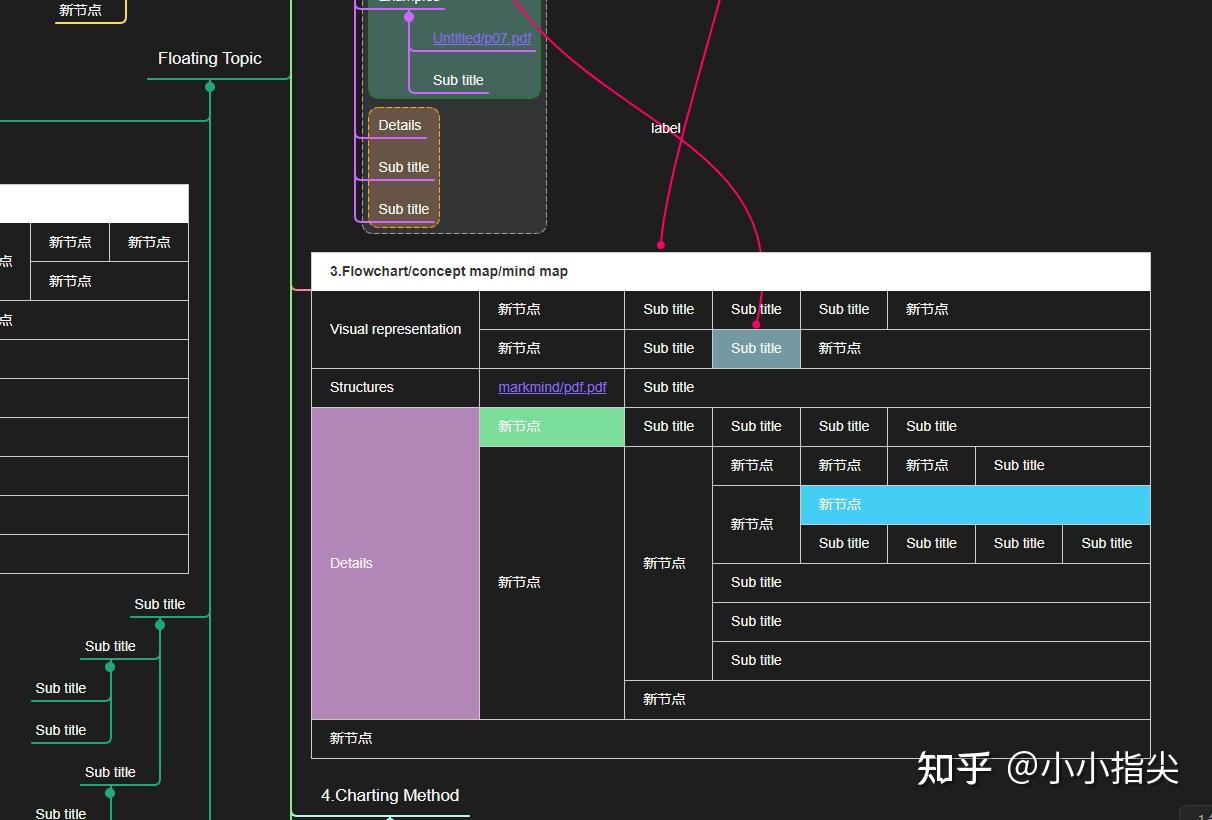This screenshot has width=1212, height=820.
Task: Select the 4.Charting Method topic node
Action: tap(389, 795)
